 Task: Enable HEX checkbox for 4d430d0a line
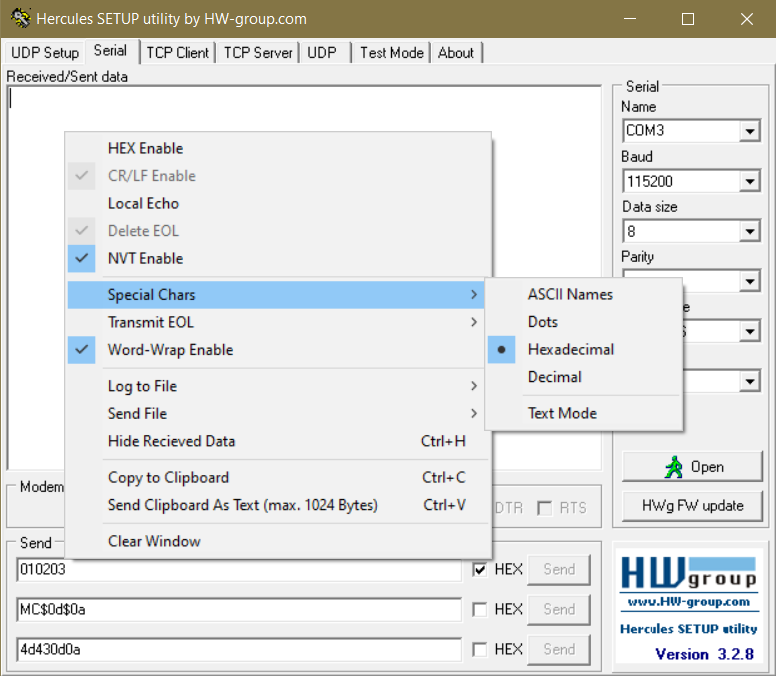479,649
